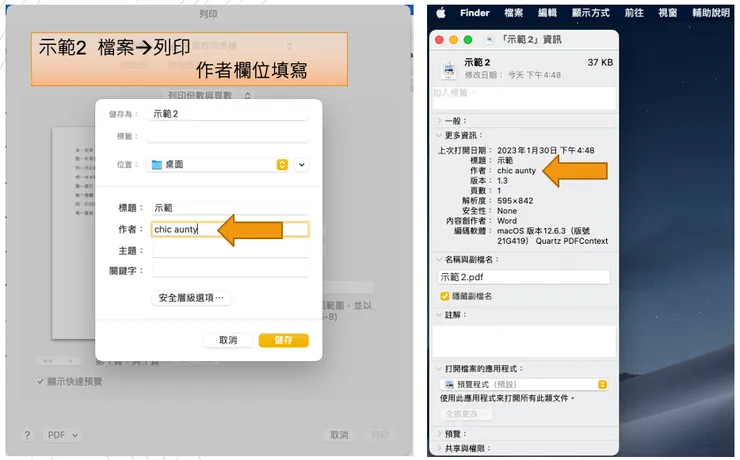
Task: Collapse the 名稱與副檔名 section
Action: (x=438, y=259)
